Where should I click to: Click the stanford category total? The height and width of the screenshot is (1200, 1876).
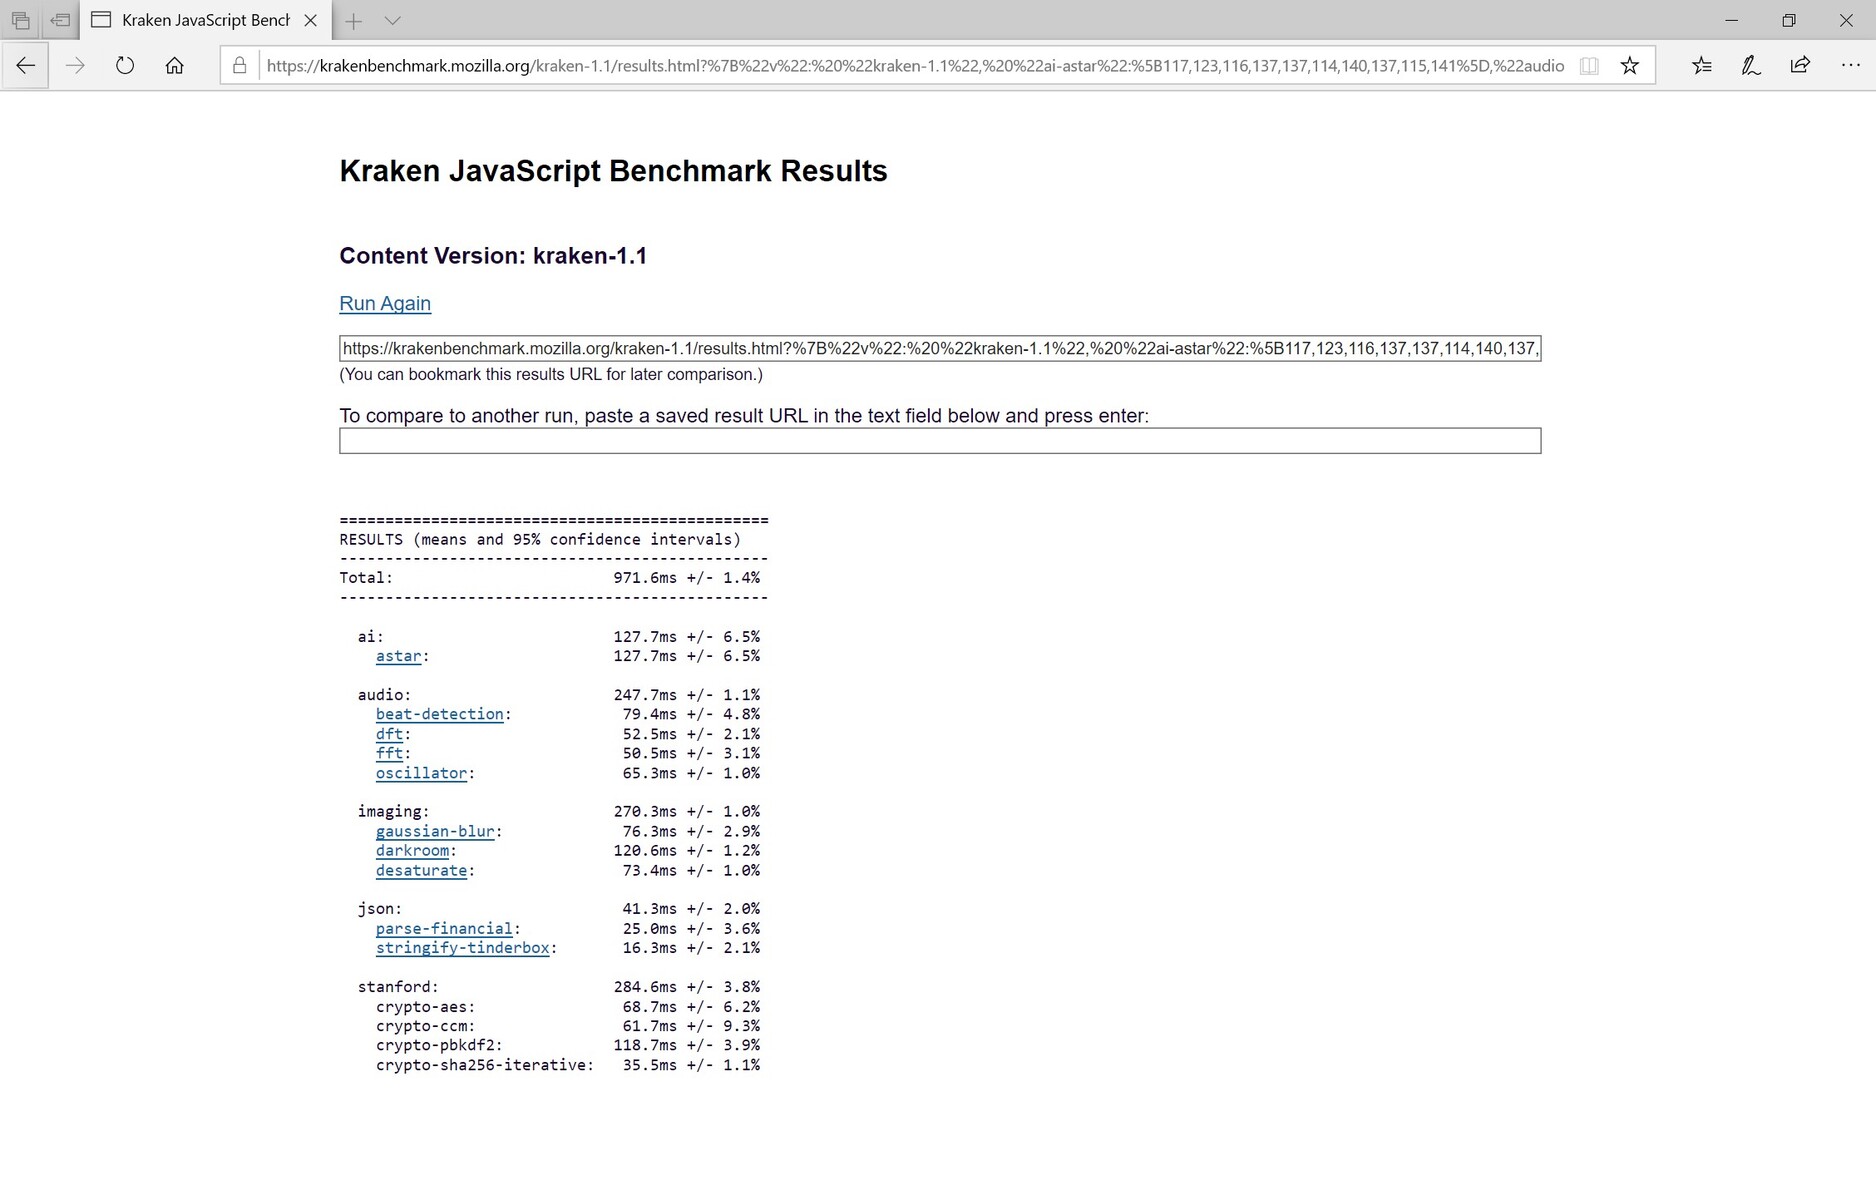click(686, 987)
